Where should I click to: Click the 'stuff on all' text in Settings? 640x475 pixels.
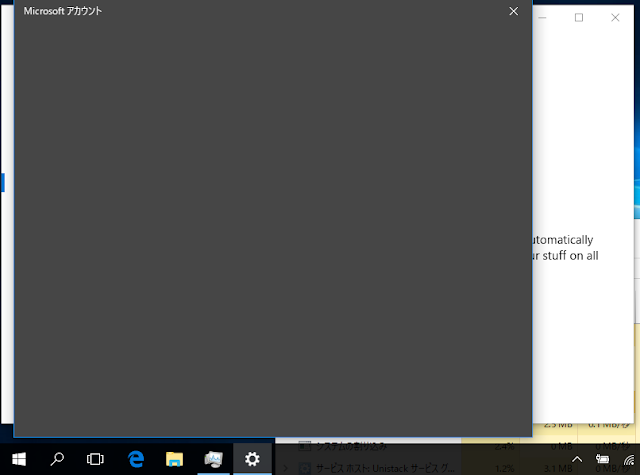click(571, 256)
